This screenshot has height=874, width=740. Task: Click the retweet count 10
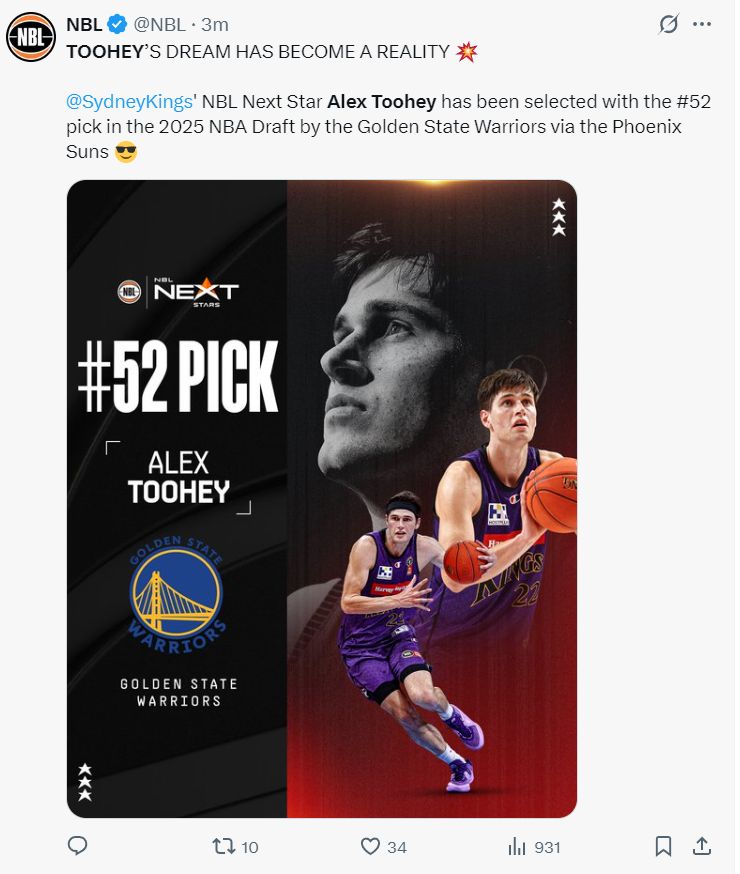click(x=250, y=847)
